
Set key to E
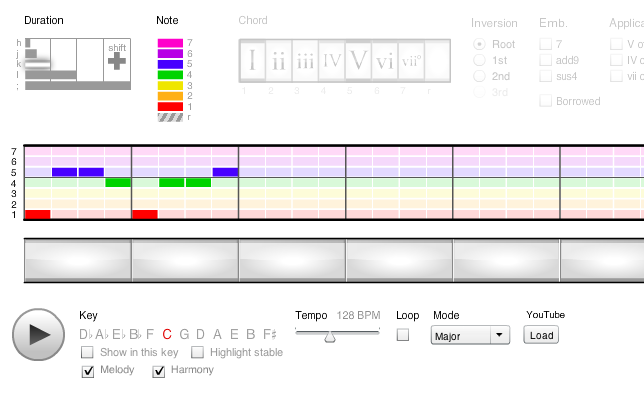(234, 334)
